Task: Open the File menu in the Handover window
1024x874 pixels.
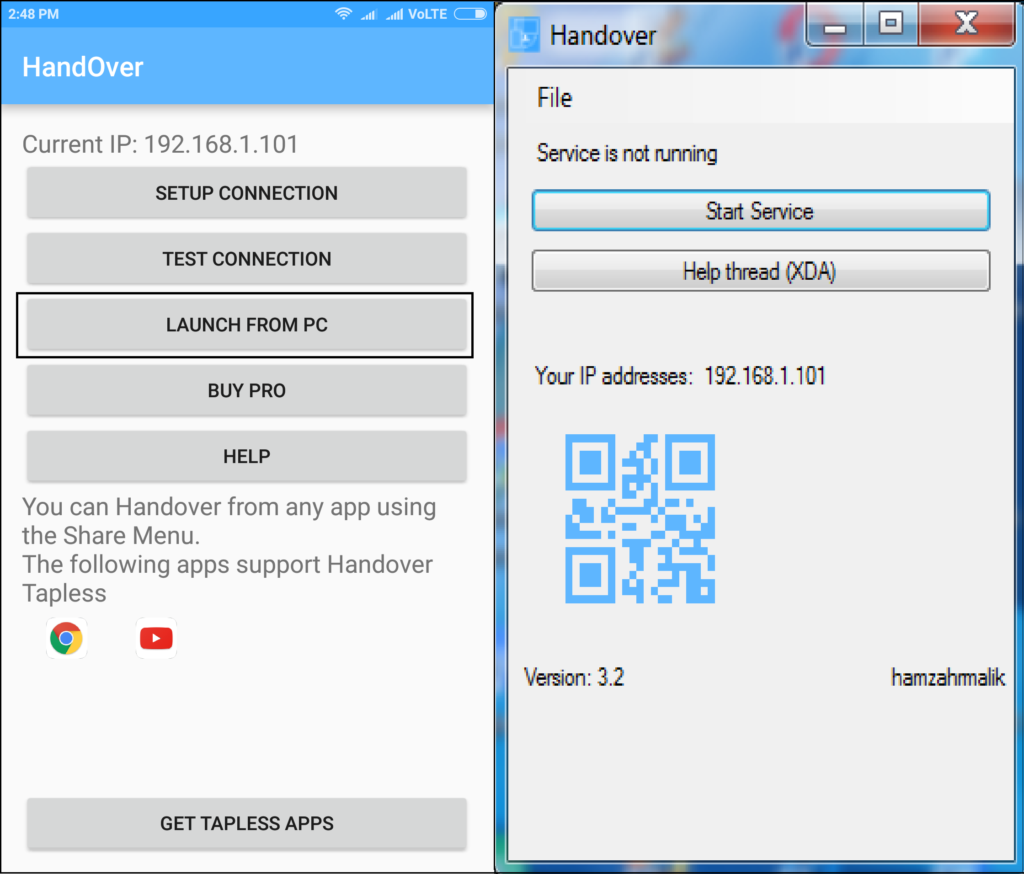Action: click(554, 98)
